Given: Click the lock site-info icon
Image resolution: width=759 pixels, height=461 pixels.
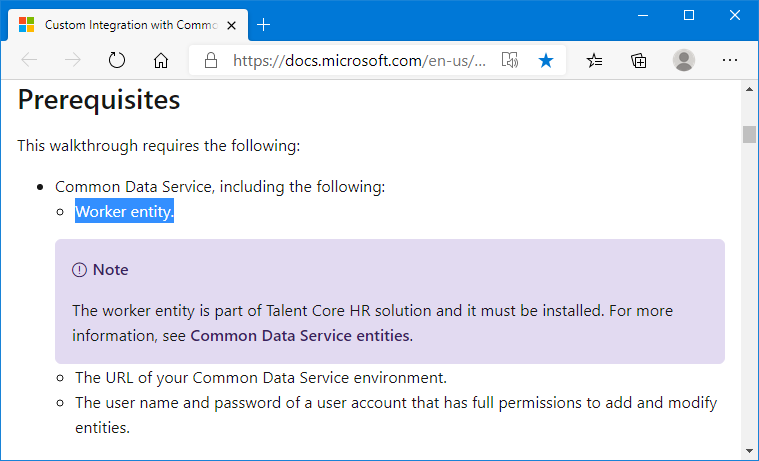Looking at the screenshot, I should pos(211,60).
